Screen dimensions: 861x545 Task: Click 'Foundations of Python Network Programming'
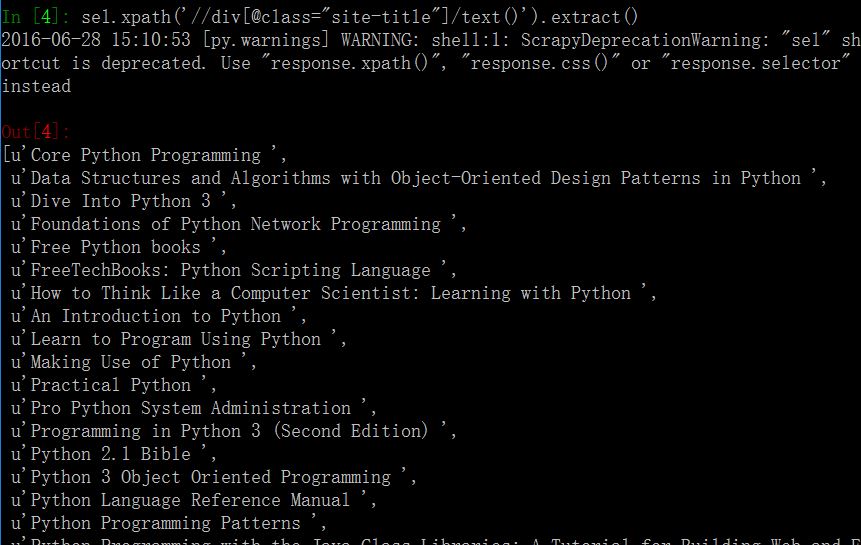pos(236,224)
